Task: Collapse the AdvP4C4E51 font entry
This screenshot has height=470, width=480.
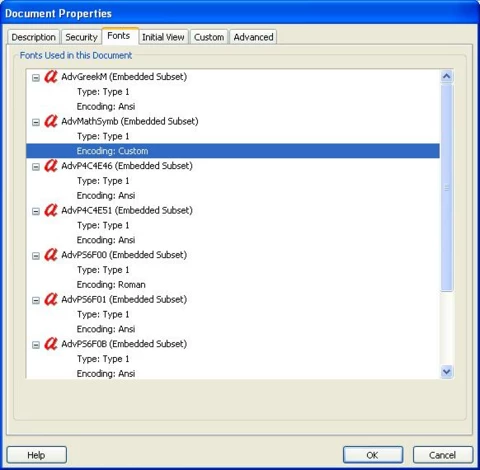Action: (x=36, y=212)
